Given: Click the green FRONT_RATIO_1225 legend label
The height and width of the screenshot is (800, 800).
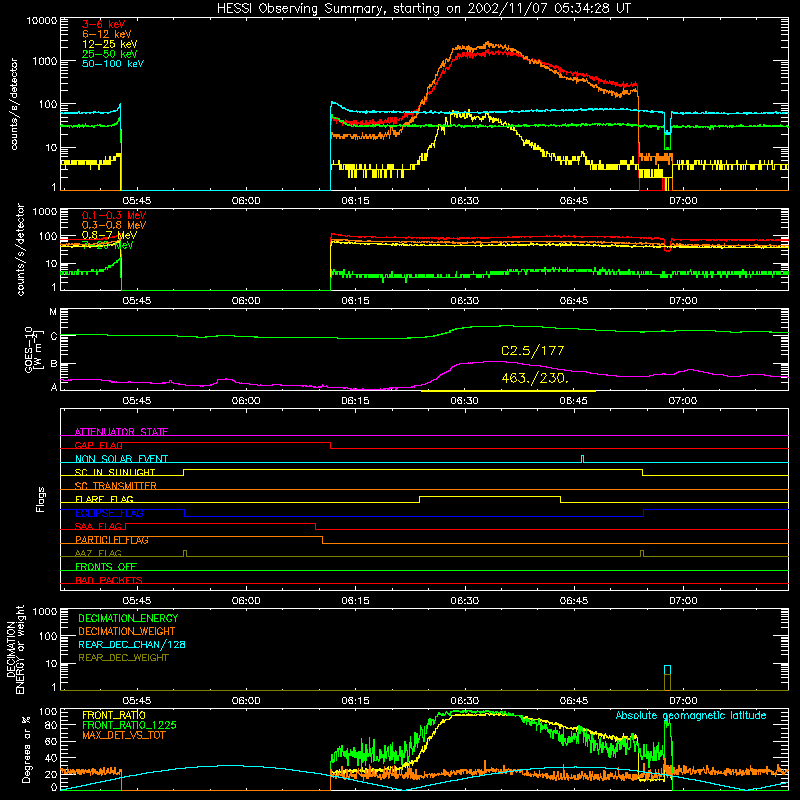Looking at the screenshot, I should [130, 725].
